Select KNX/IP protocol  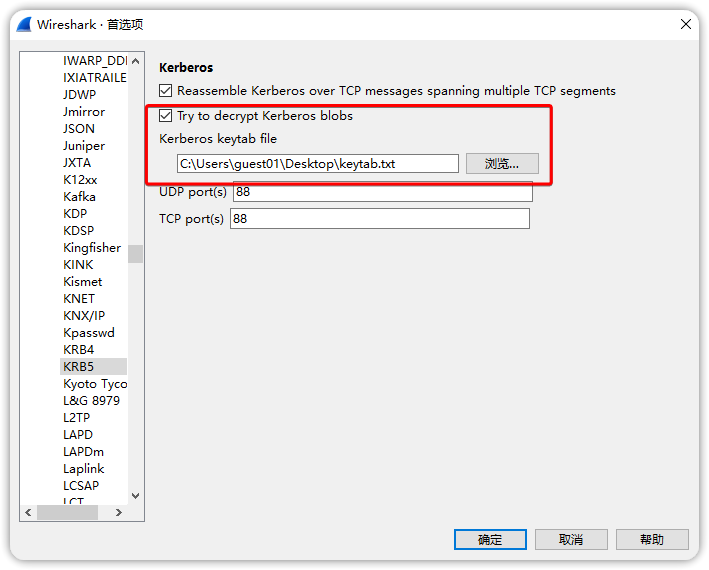pyautogui.click(x=84, y=316)
